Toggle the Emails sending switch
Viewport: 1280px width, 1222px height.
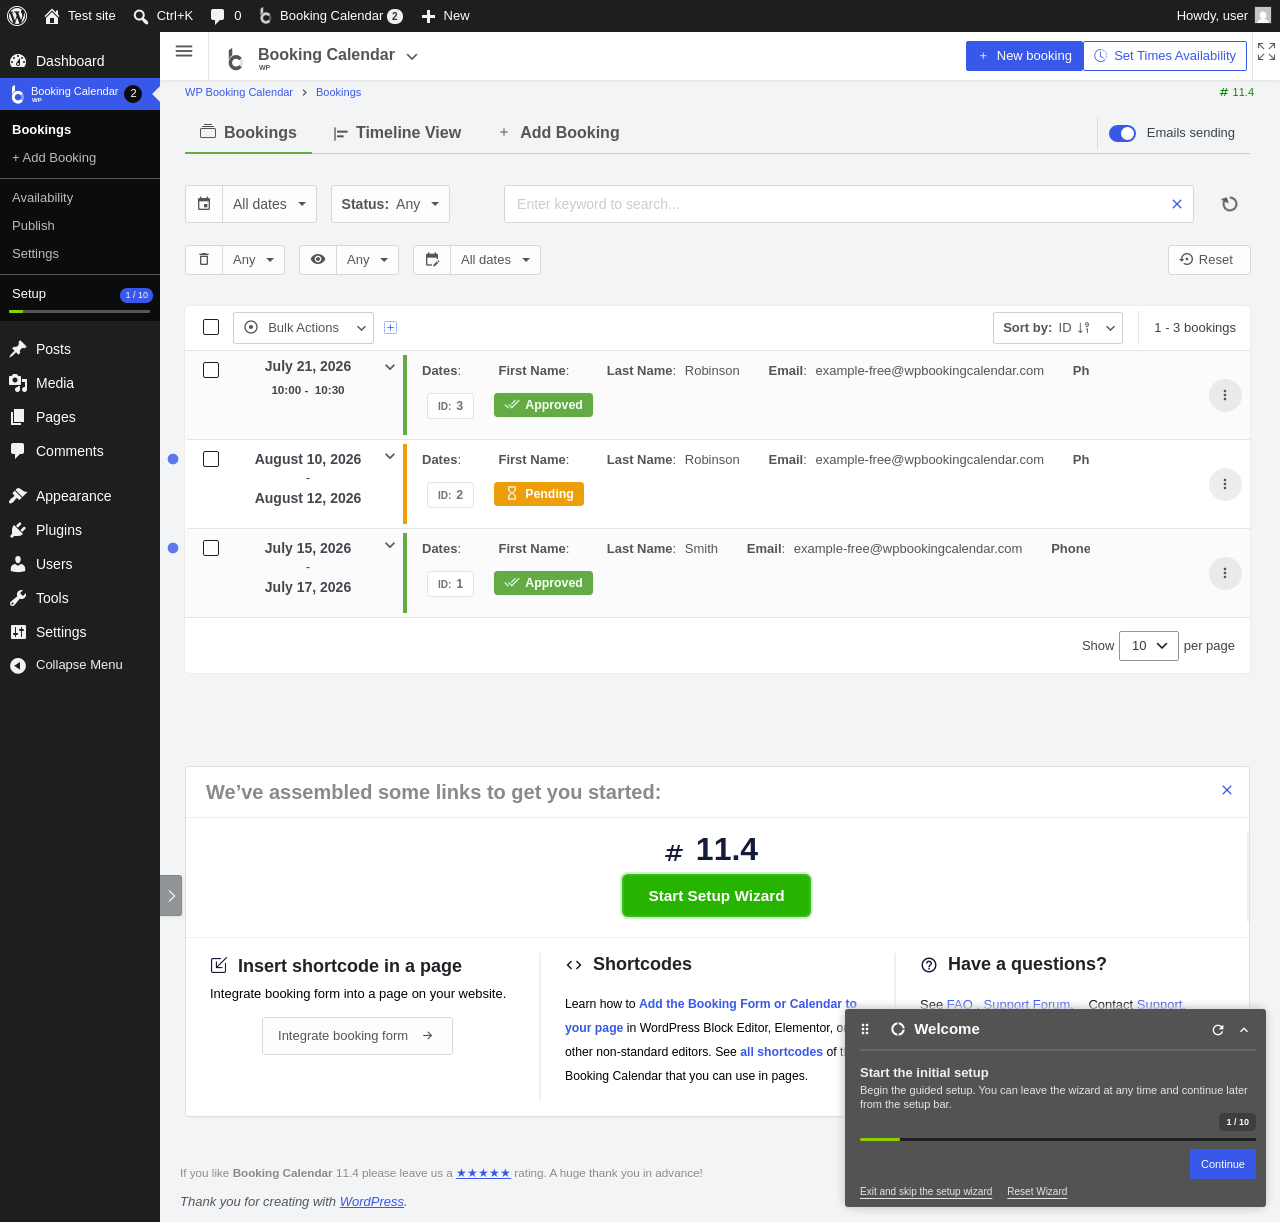1122,133
